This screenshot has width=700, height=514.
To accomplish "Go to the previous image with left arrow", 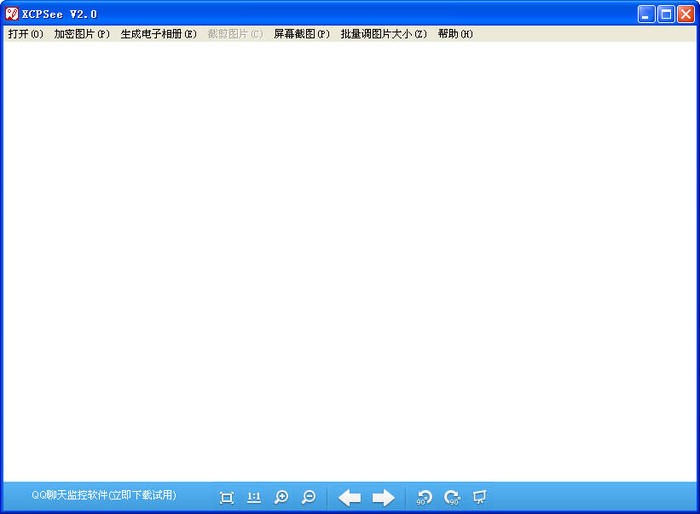I will [x=349, y=497].
